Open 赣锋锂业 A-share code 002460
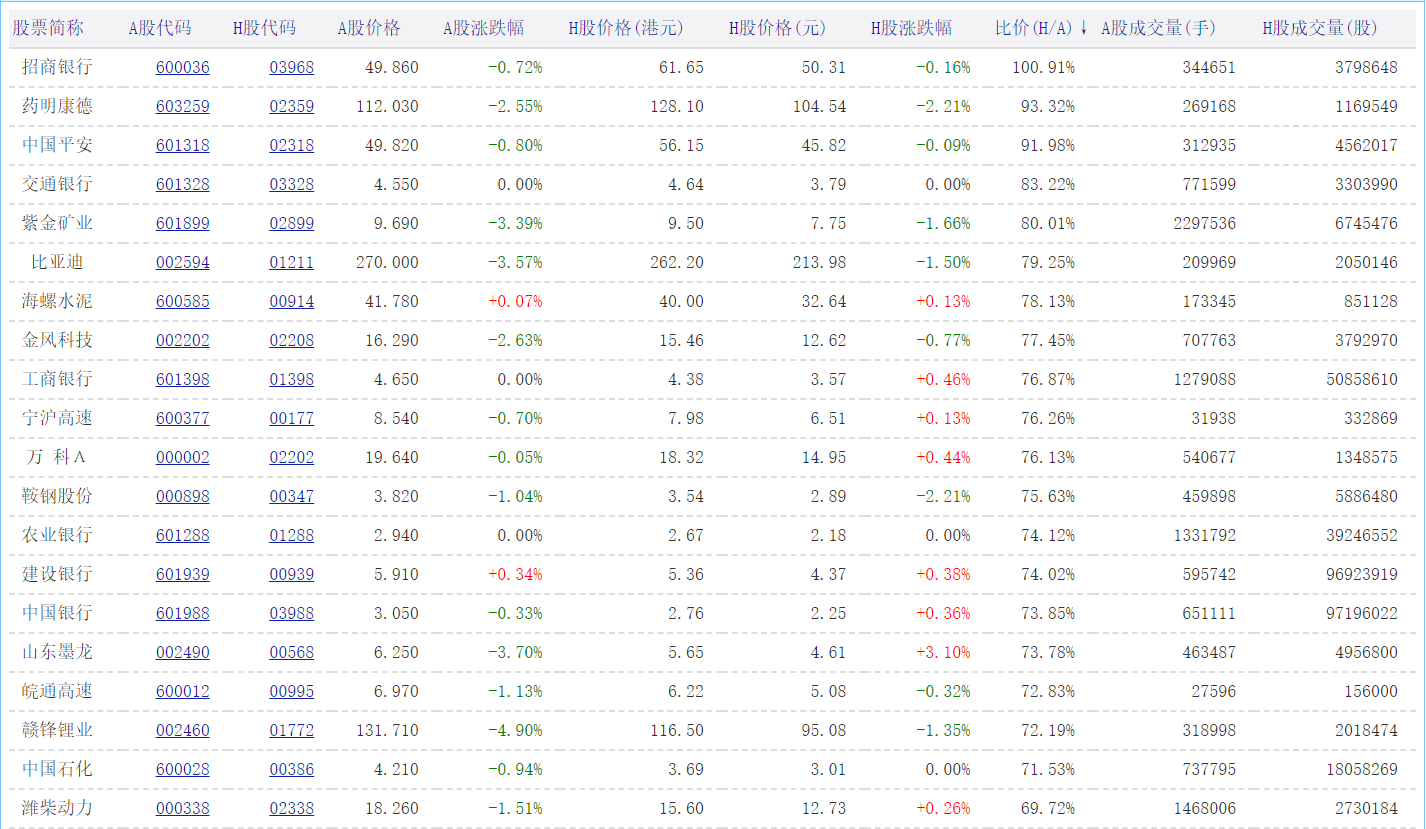 coord(183,730)
